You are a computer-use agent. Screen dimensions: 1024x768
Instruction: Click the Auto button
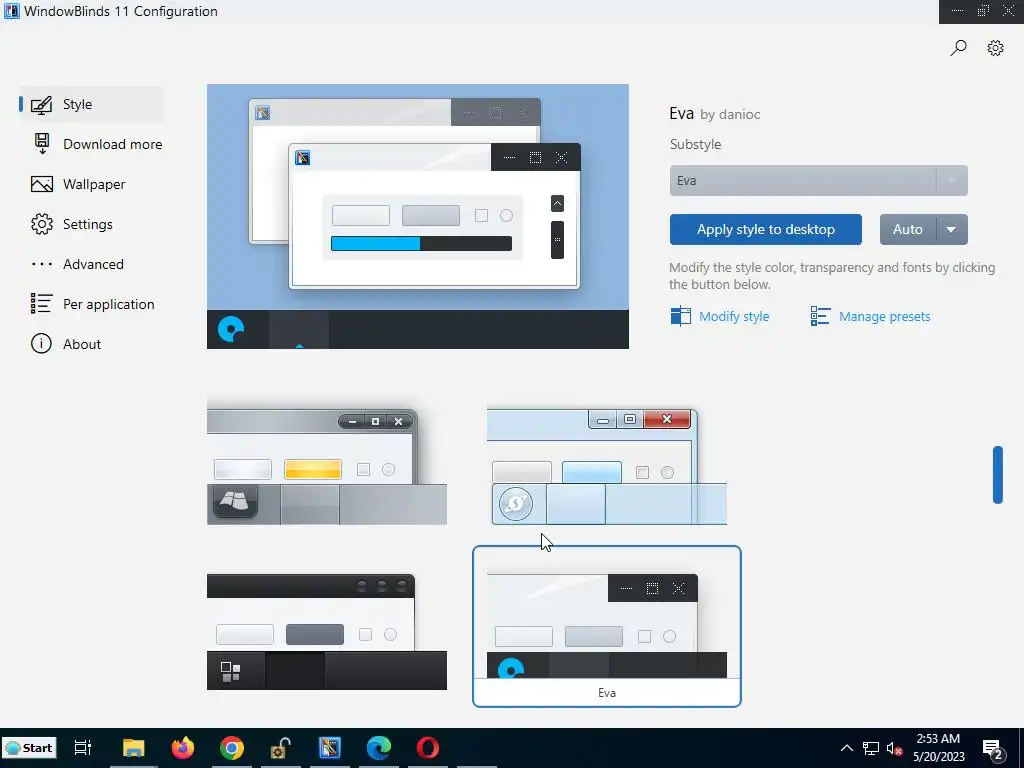coord(908,229)
